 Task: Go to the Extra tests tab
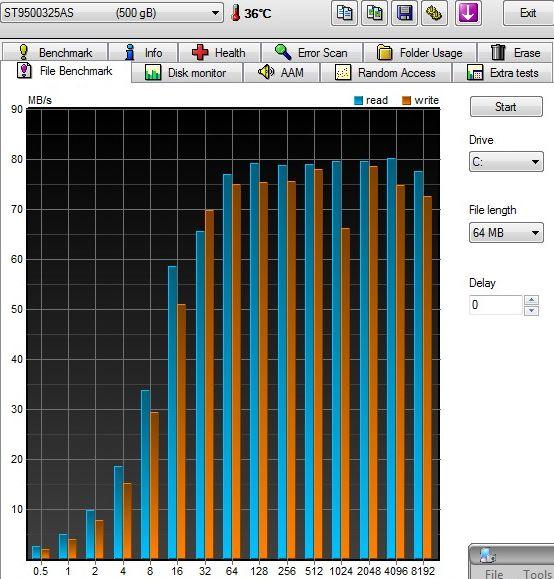pos(503,72)
